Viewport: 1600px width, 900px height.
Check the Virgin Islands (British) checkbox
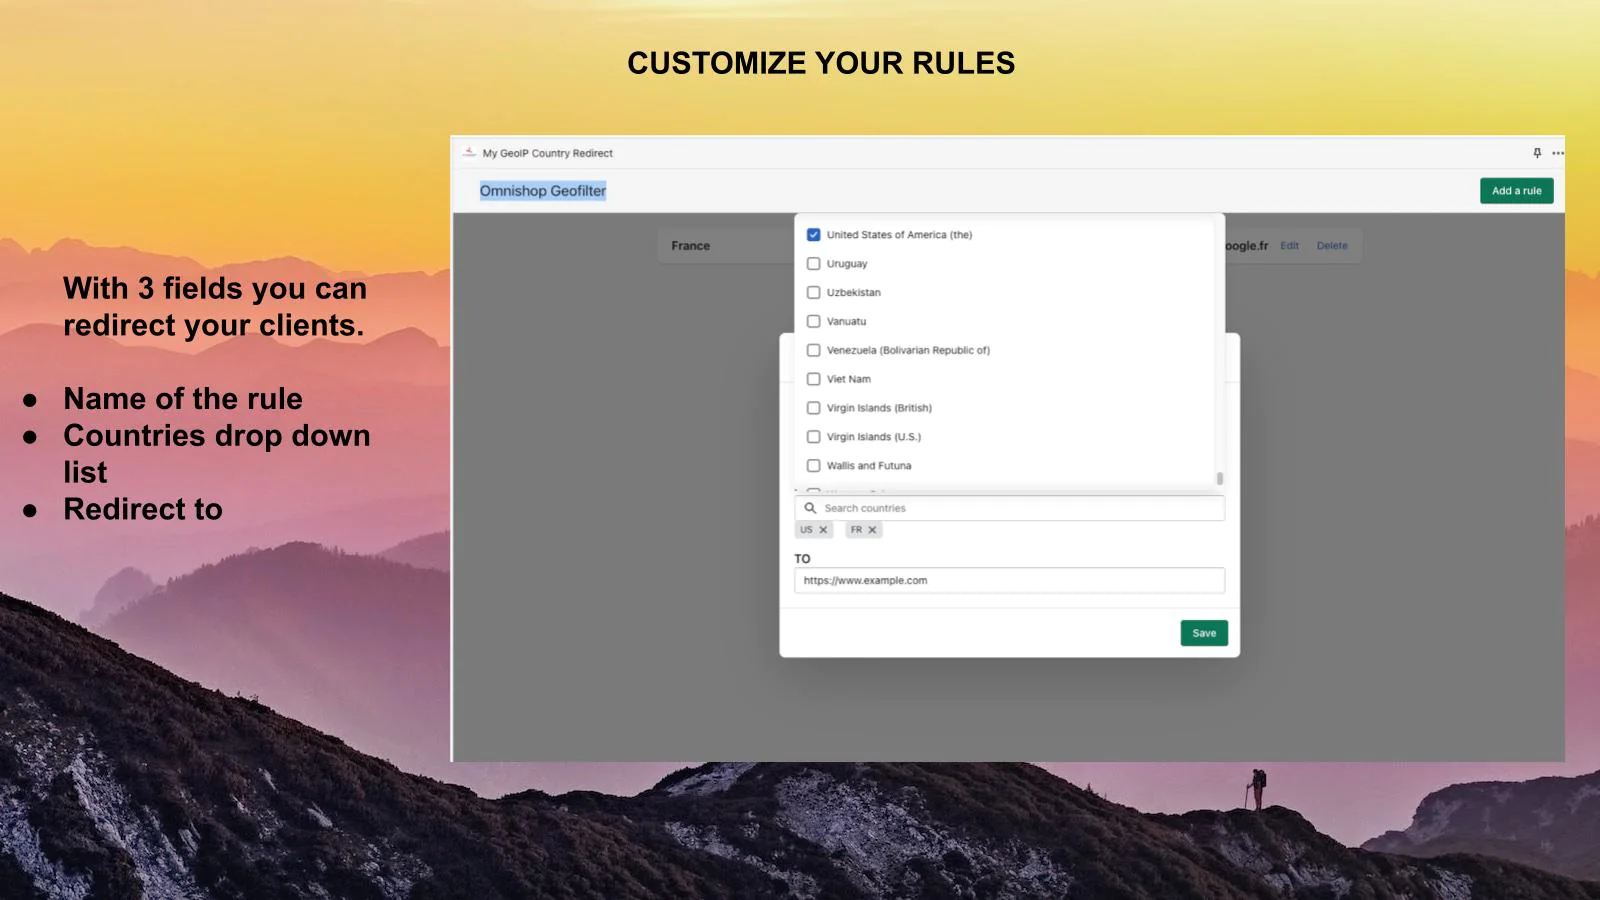click(813, 408)
